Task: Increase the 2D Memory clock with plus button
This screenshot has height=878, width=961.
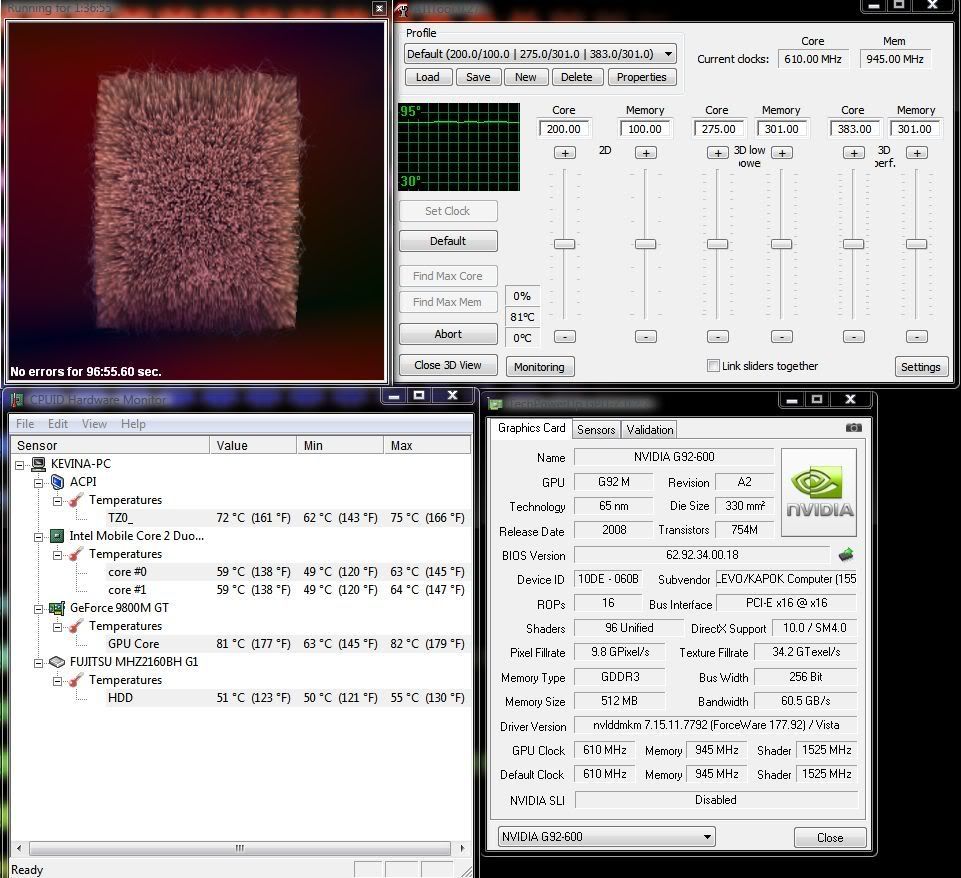Action: (645, 153)
